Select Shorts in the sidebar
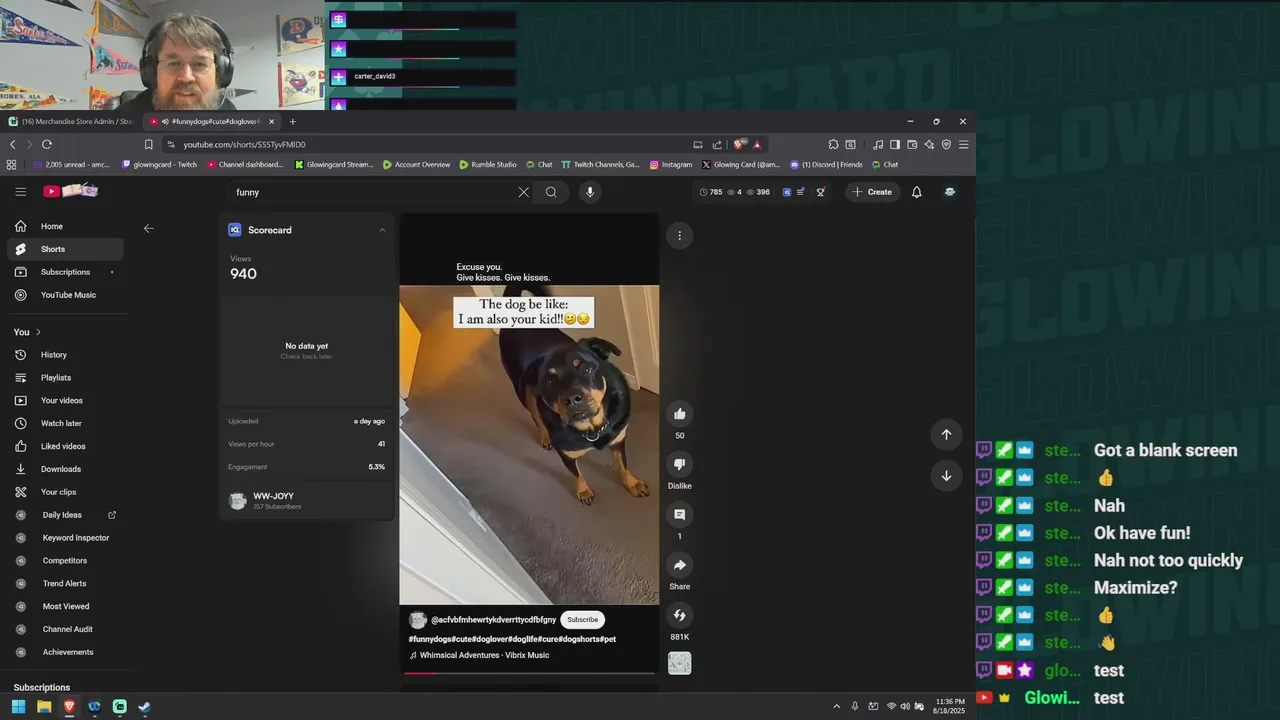Viewport: 1280px width, 720px height. (64, 249)
